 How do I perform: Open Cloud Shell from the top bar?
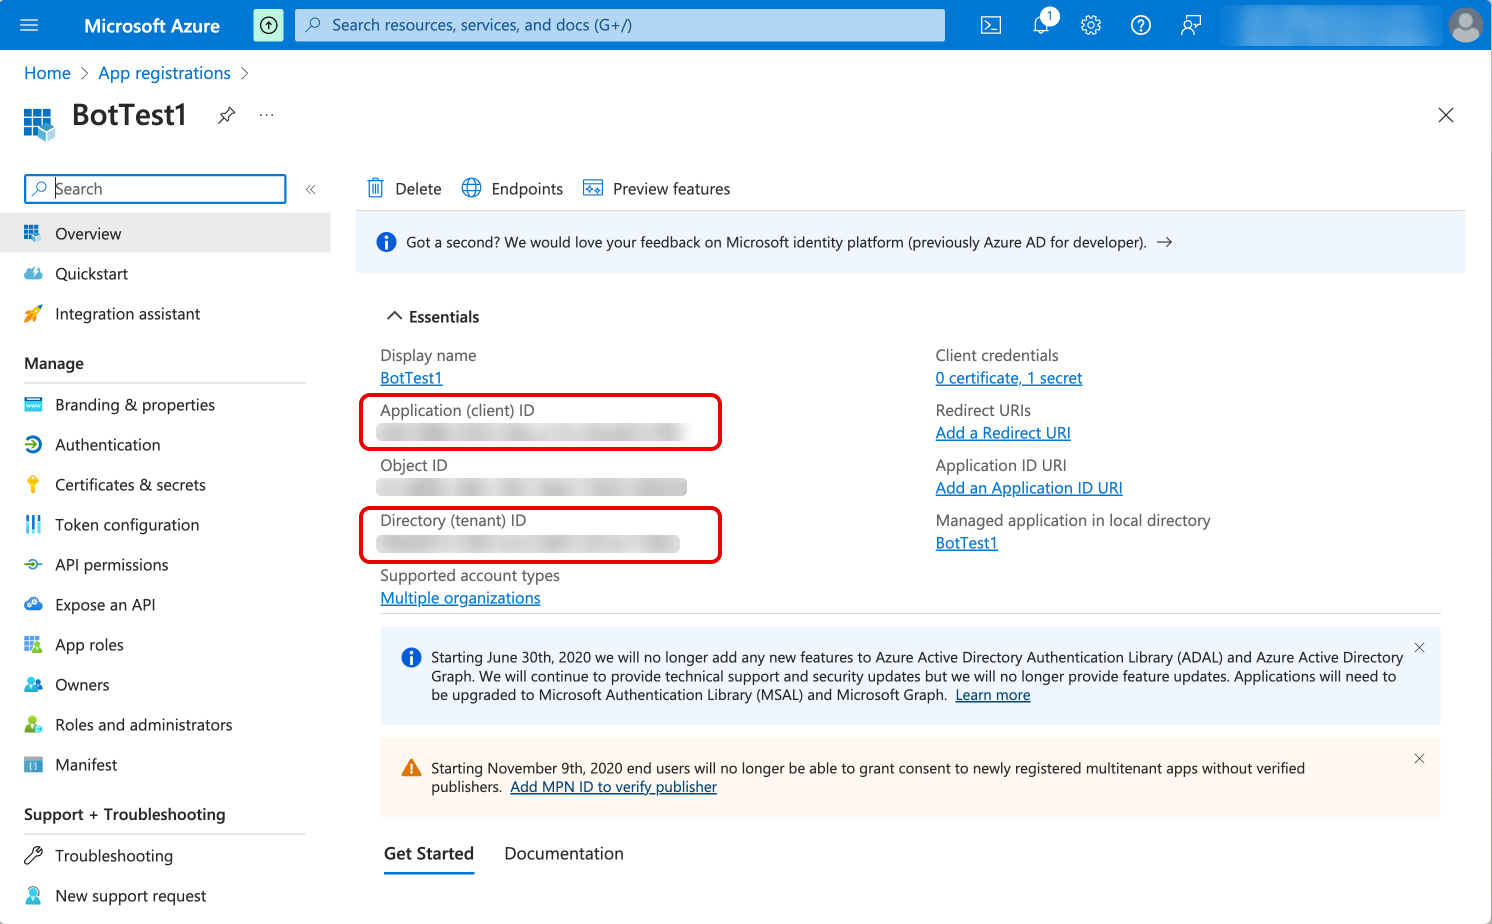pyautogui.click(x=991, y=25)
